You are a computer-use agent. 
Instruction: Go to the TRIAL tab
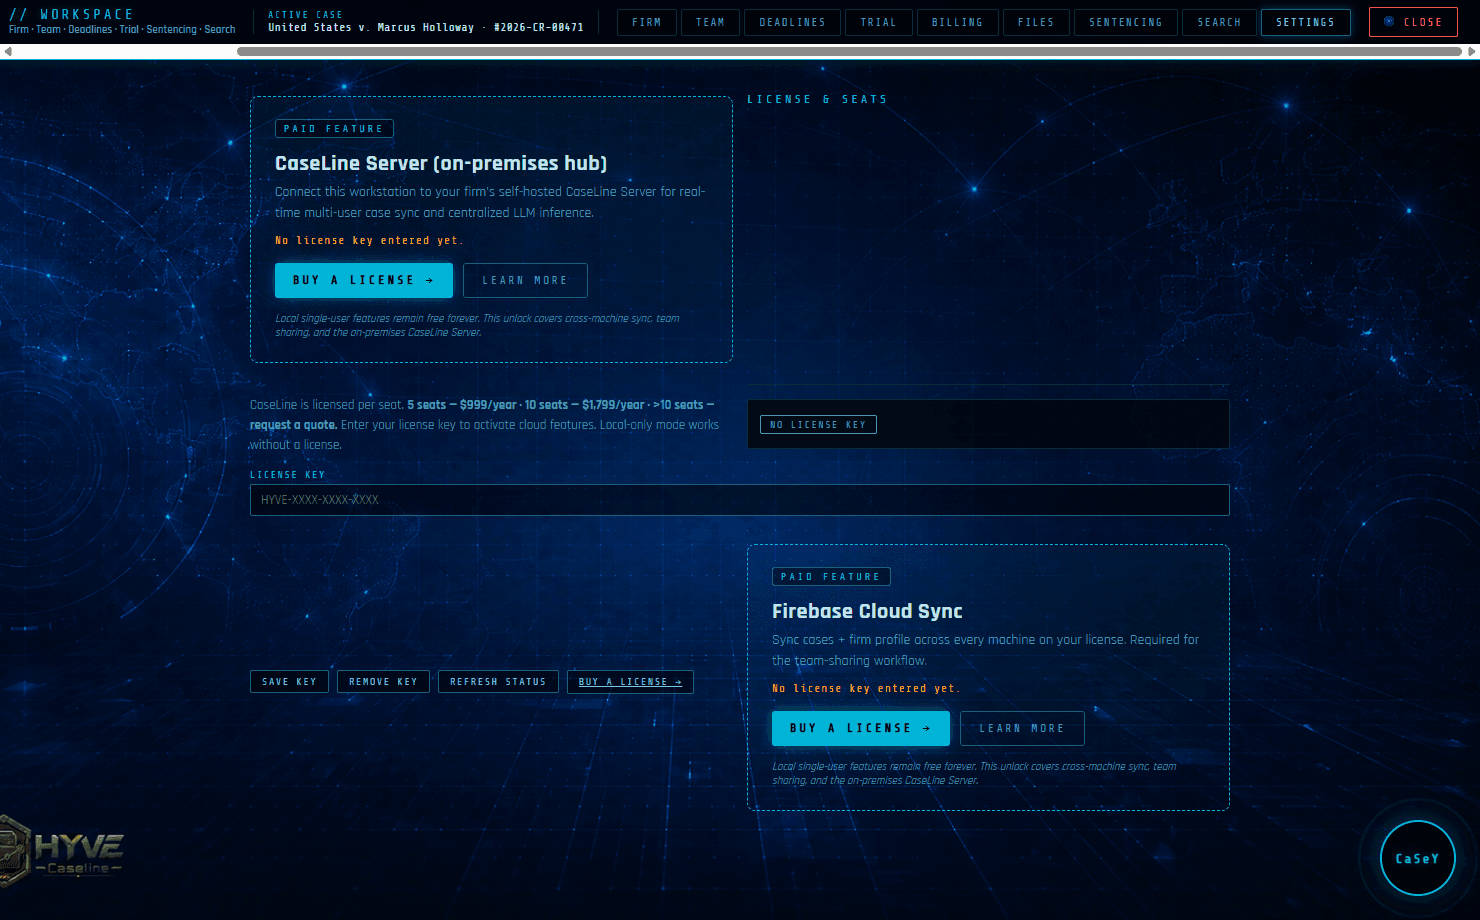[x=878, y=22]
